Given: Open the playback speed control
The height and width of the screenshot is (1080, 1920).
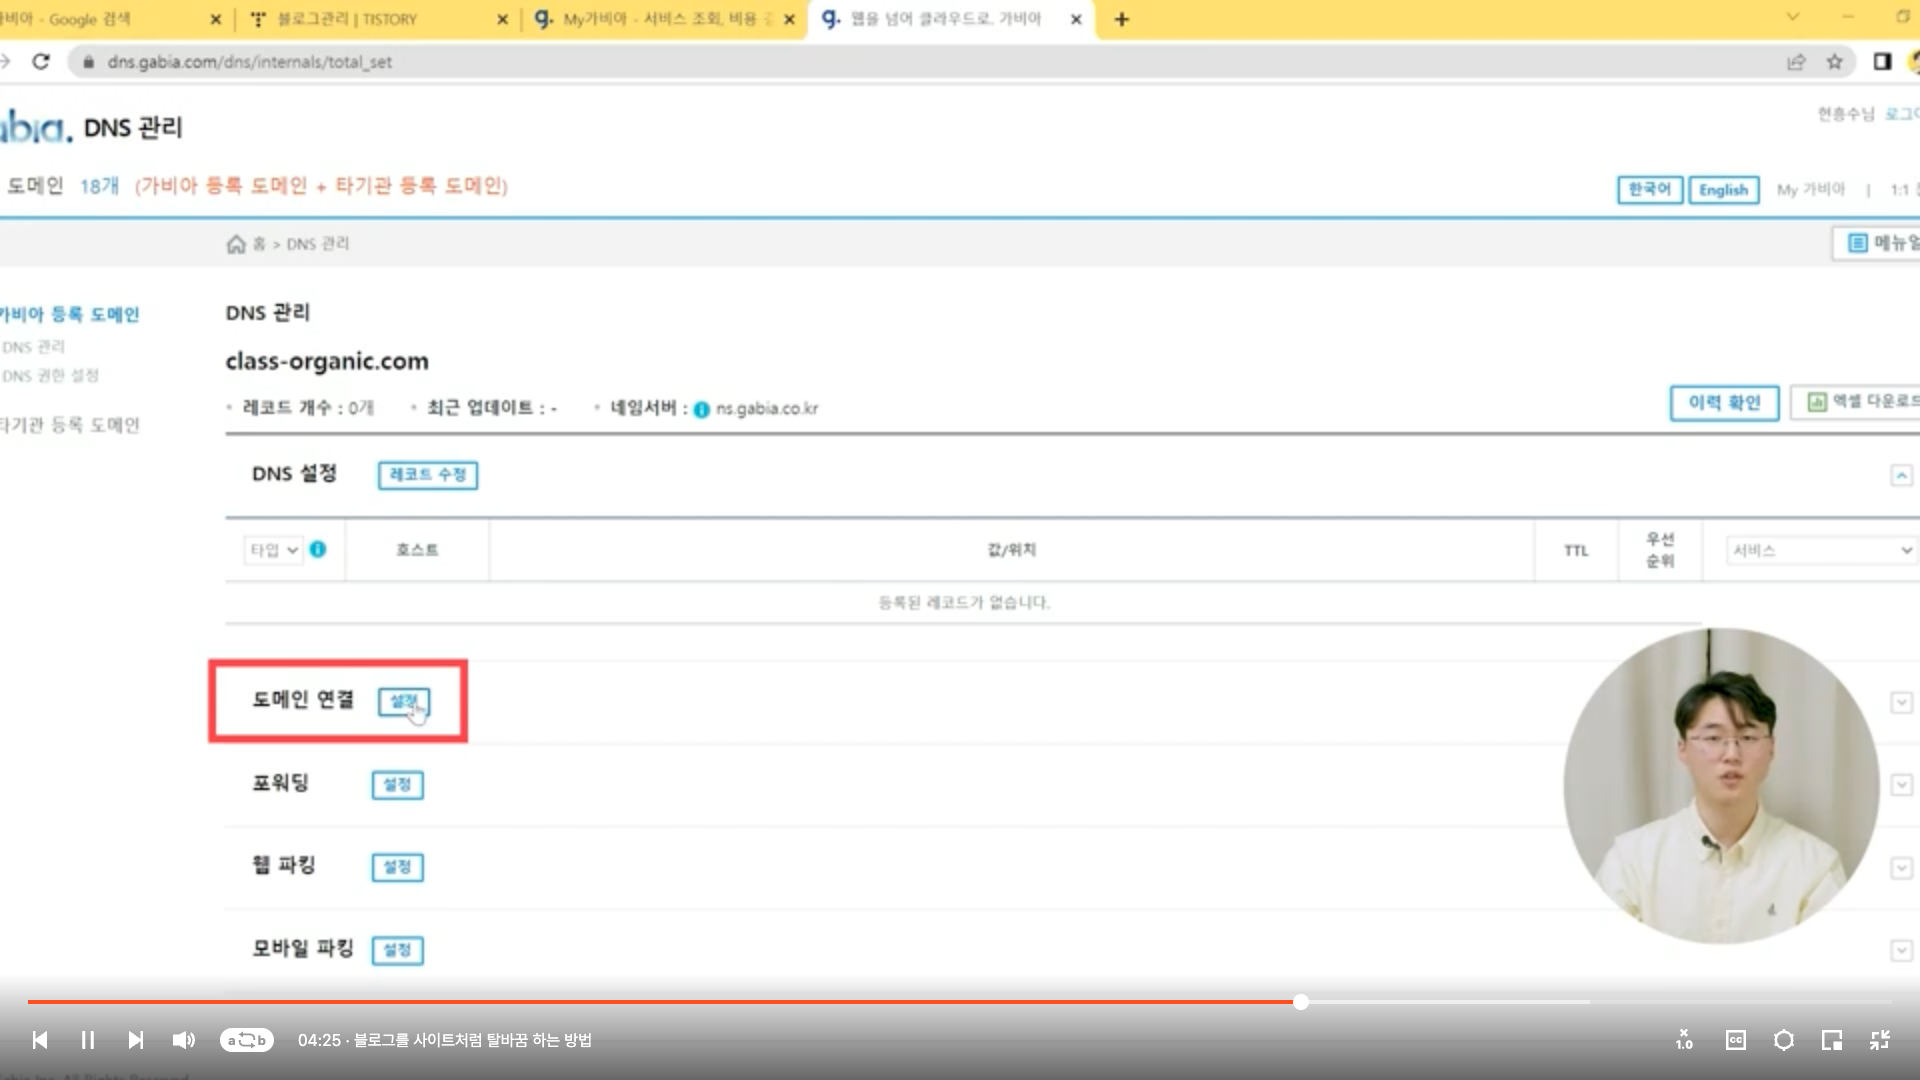Looking at the screenshot, I should pos(1685,1040).
